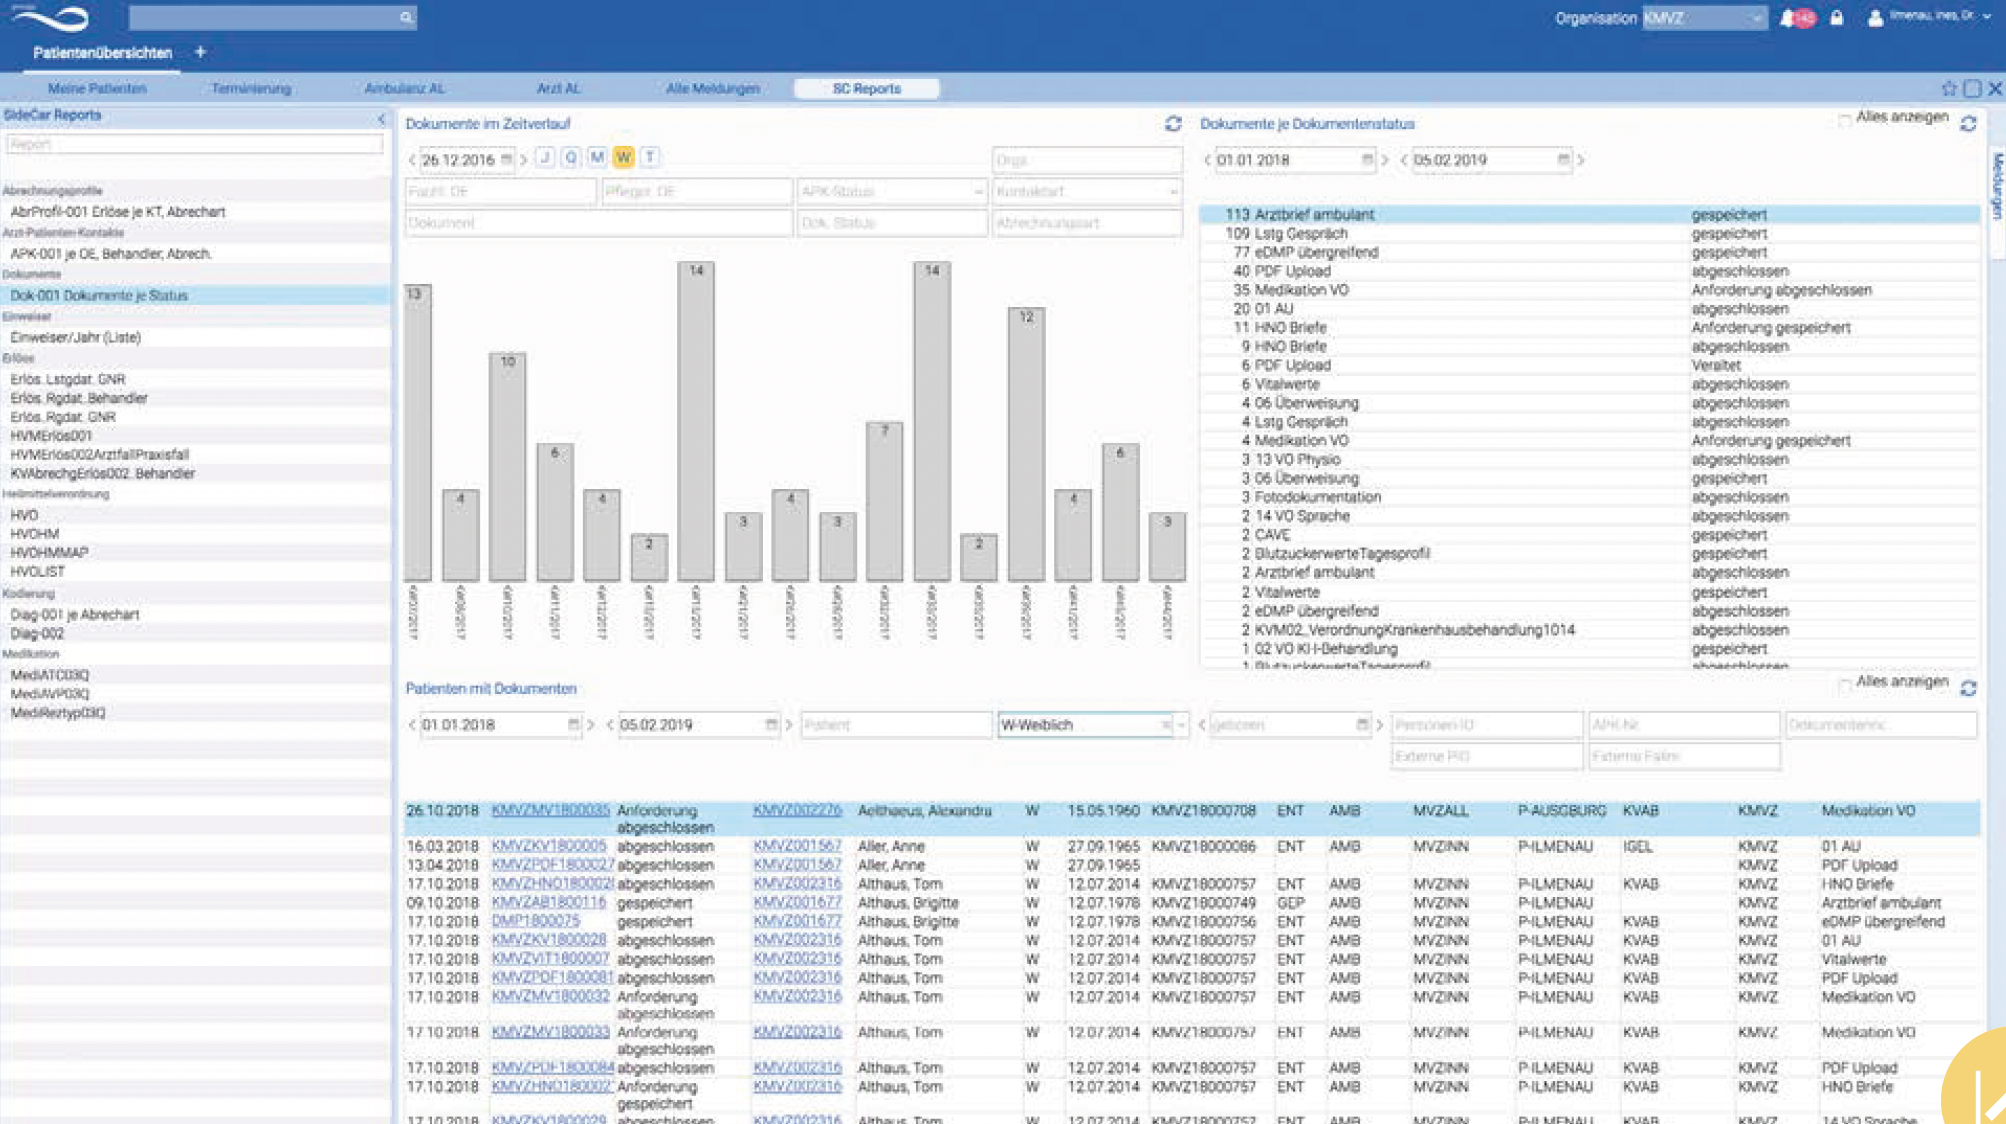The width and height of the screenshot is (2006, 1124).
Task: Click the lock icon in header
Action: coord(1837,18)
